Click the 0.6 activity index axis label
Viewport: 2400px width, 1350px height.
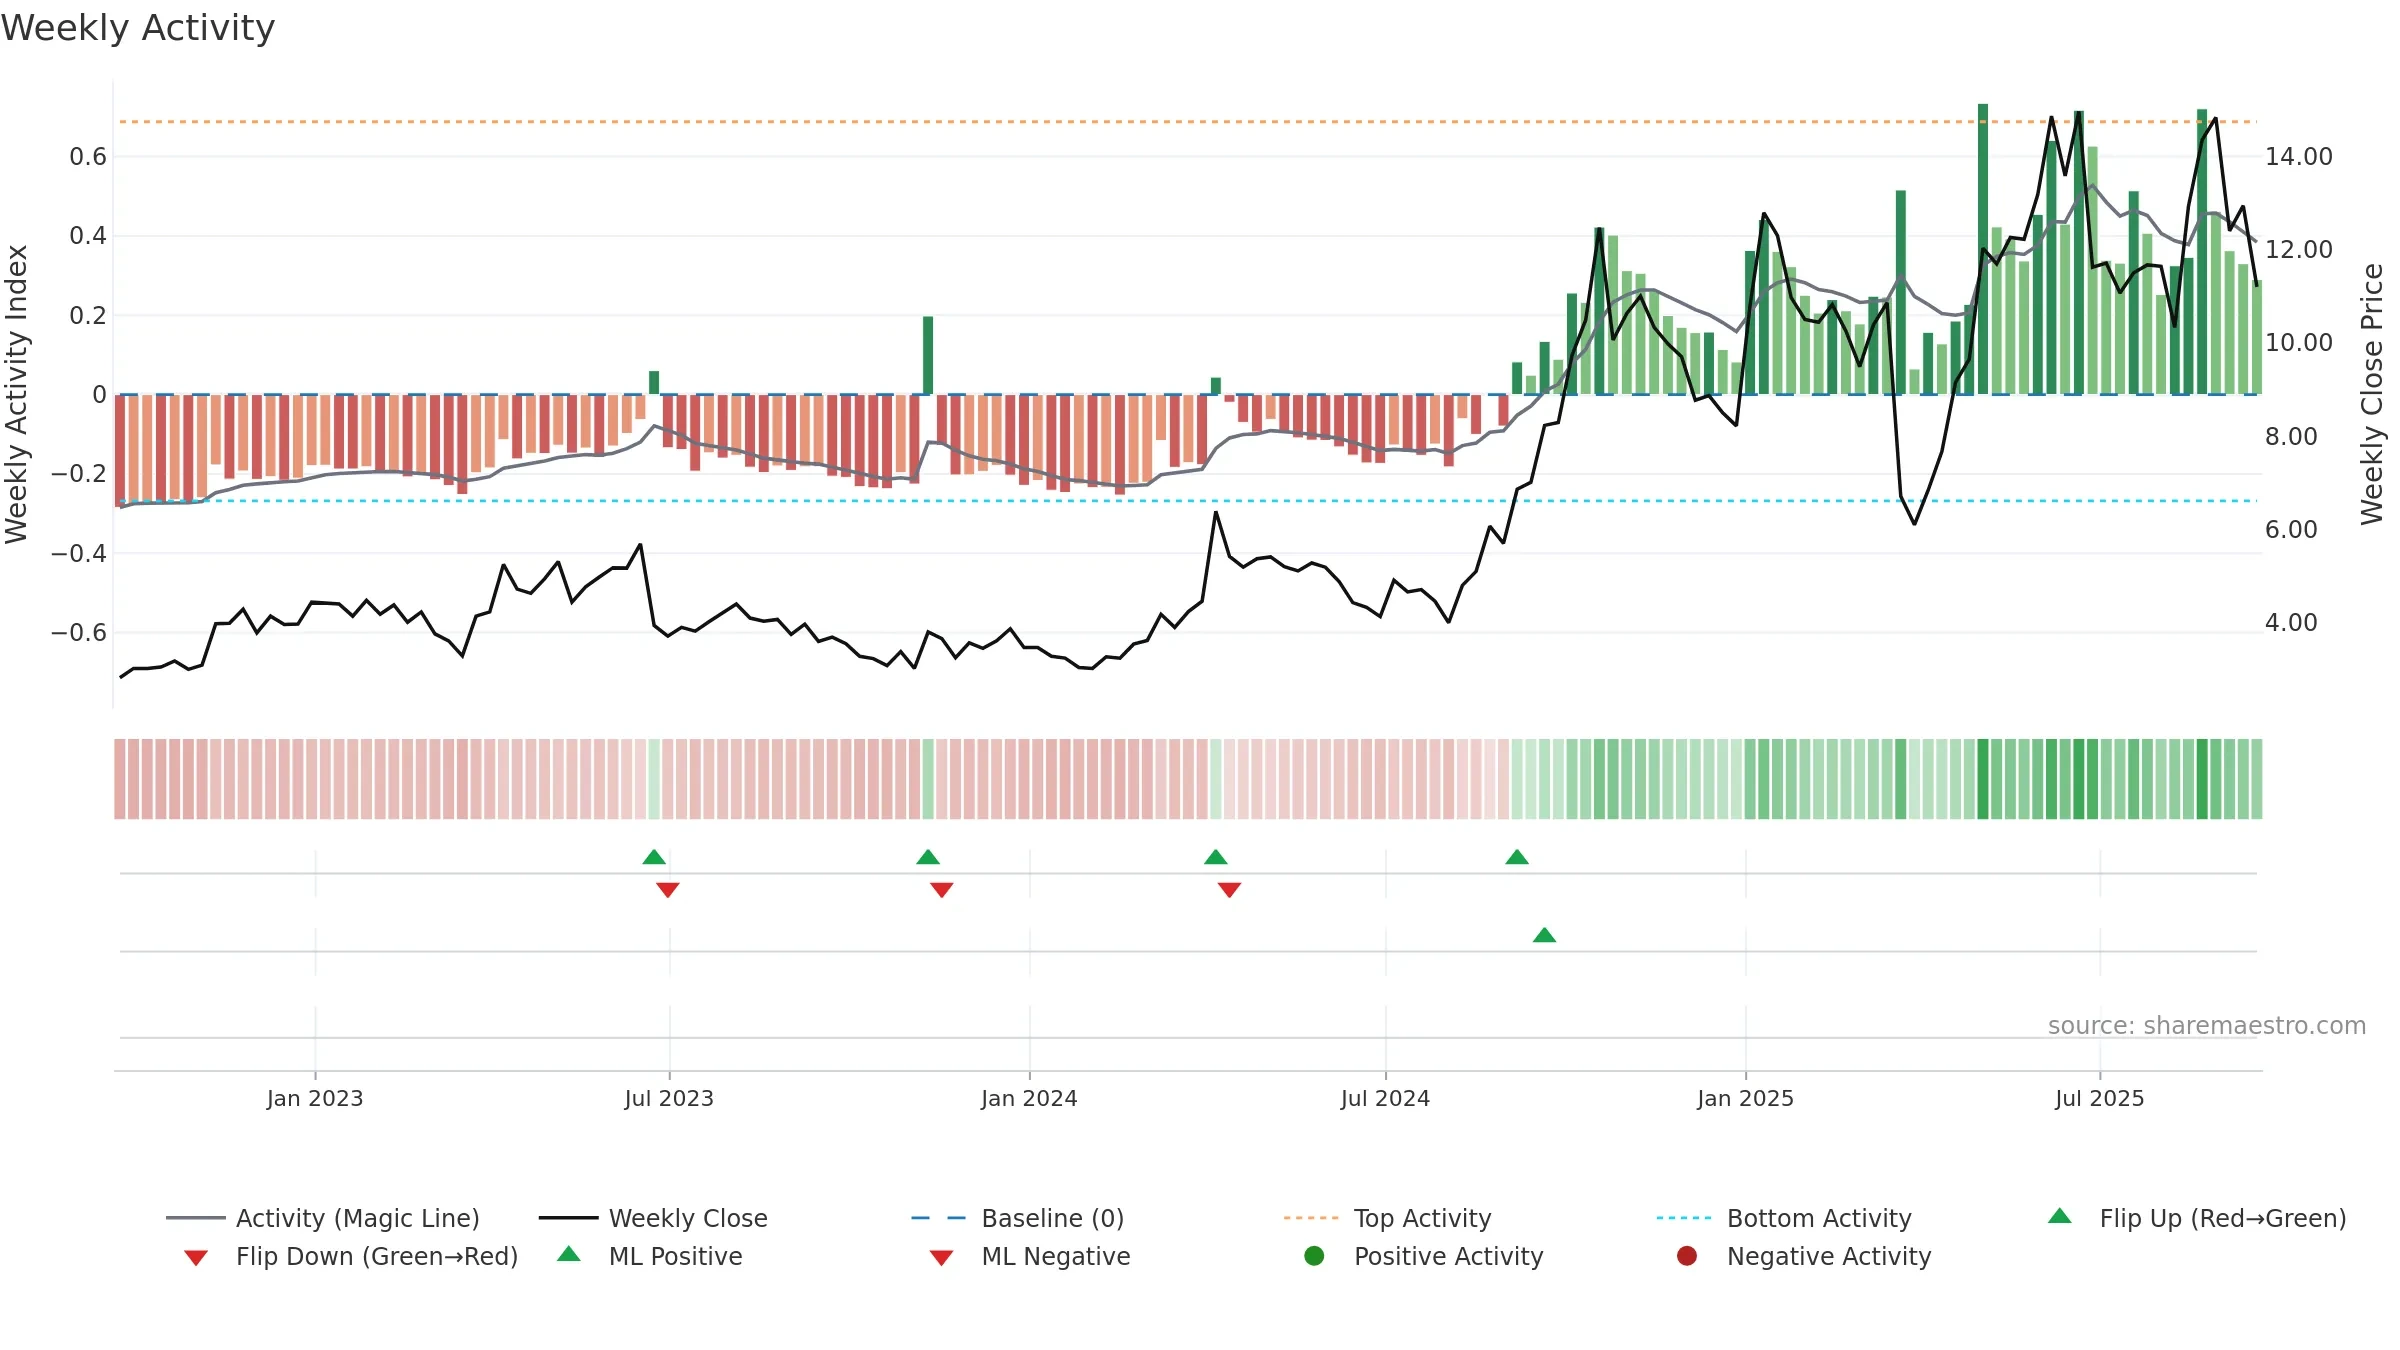click(88, 157)
